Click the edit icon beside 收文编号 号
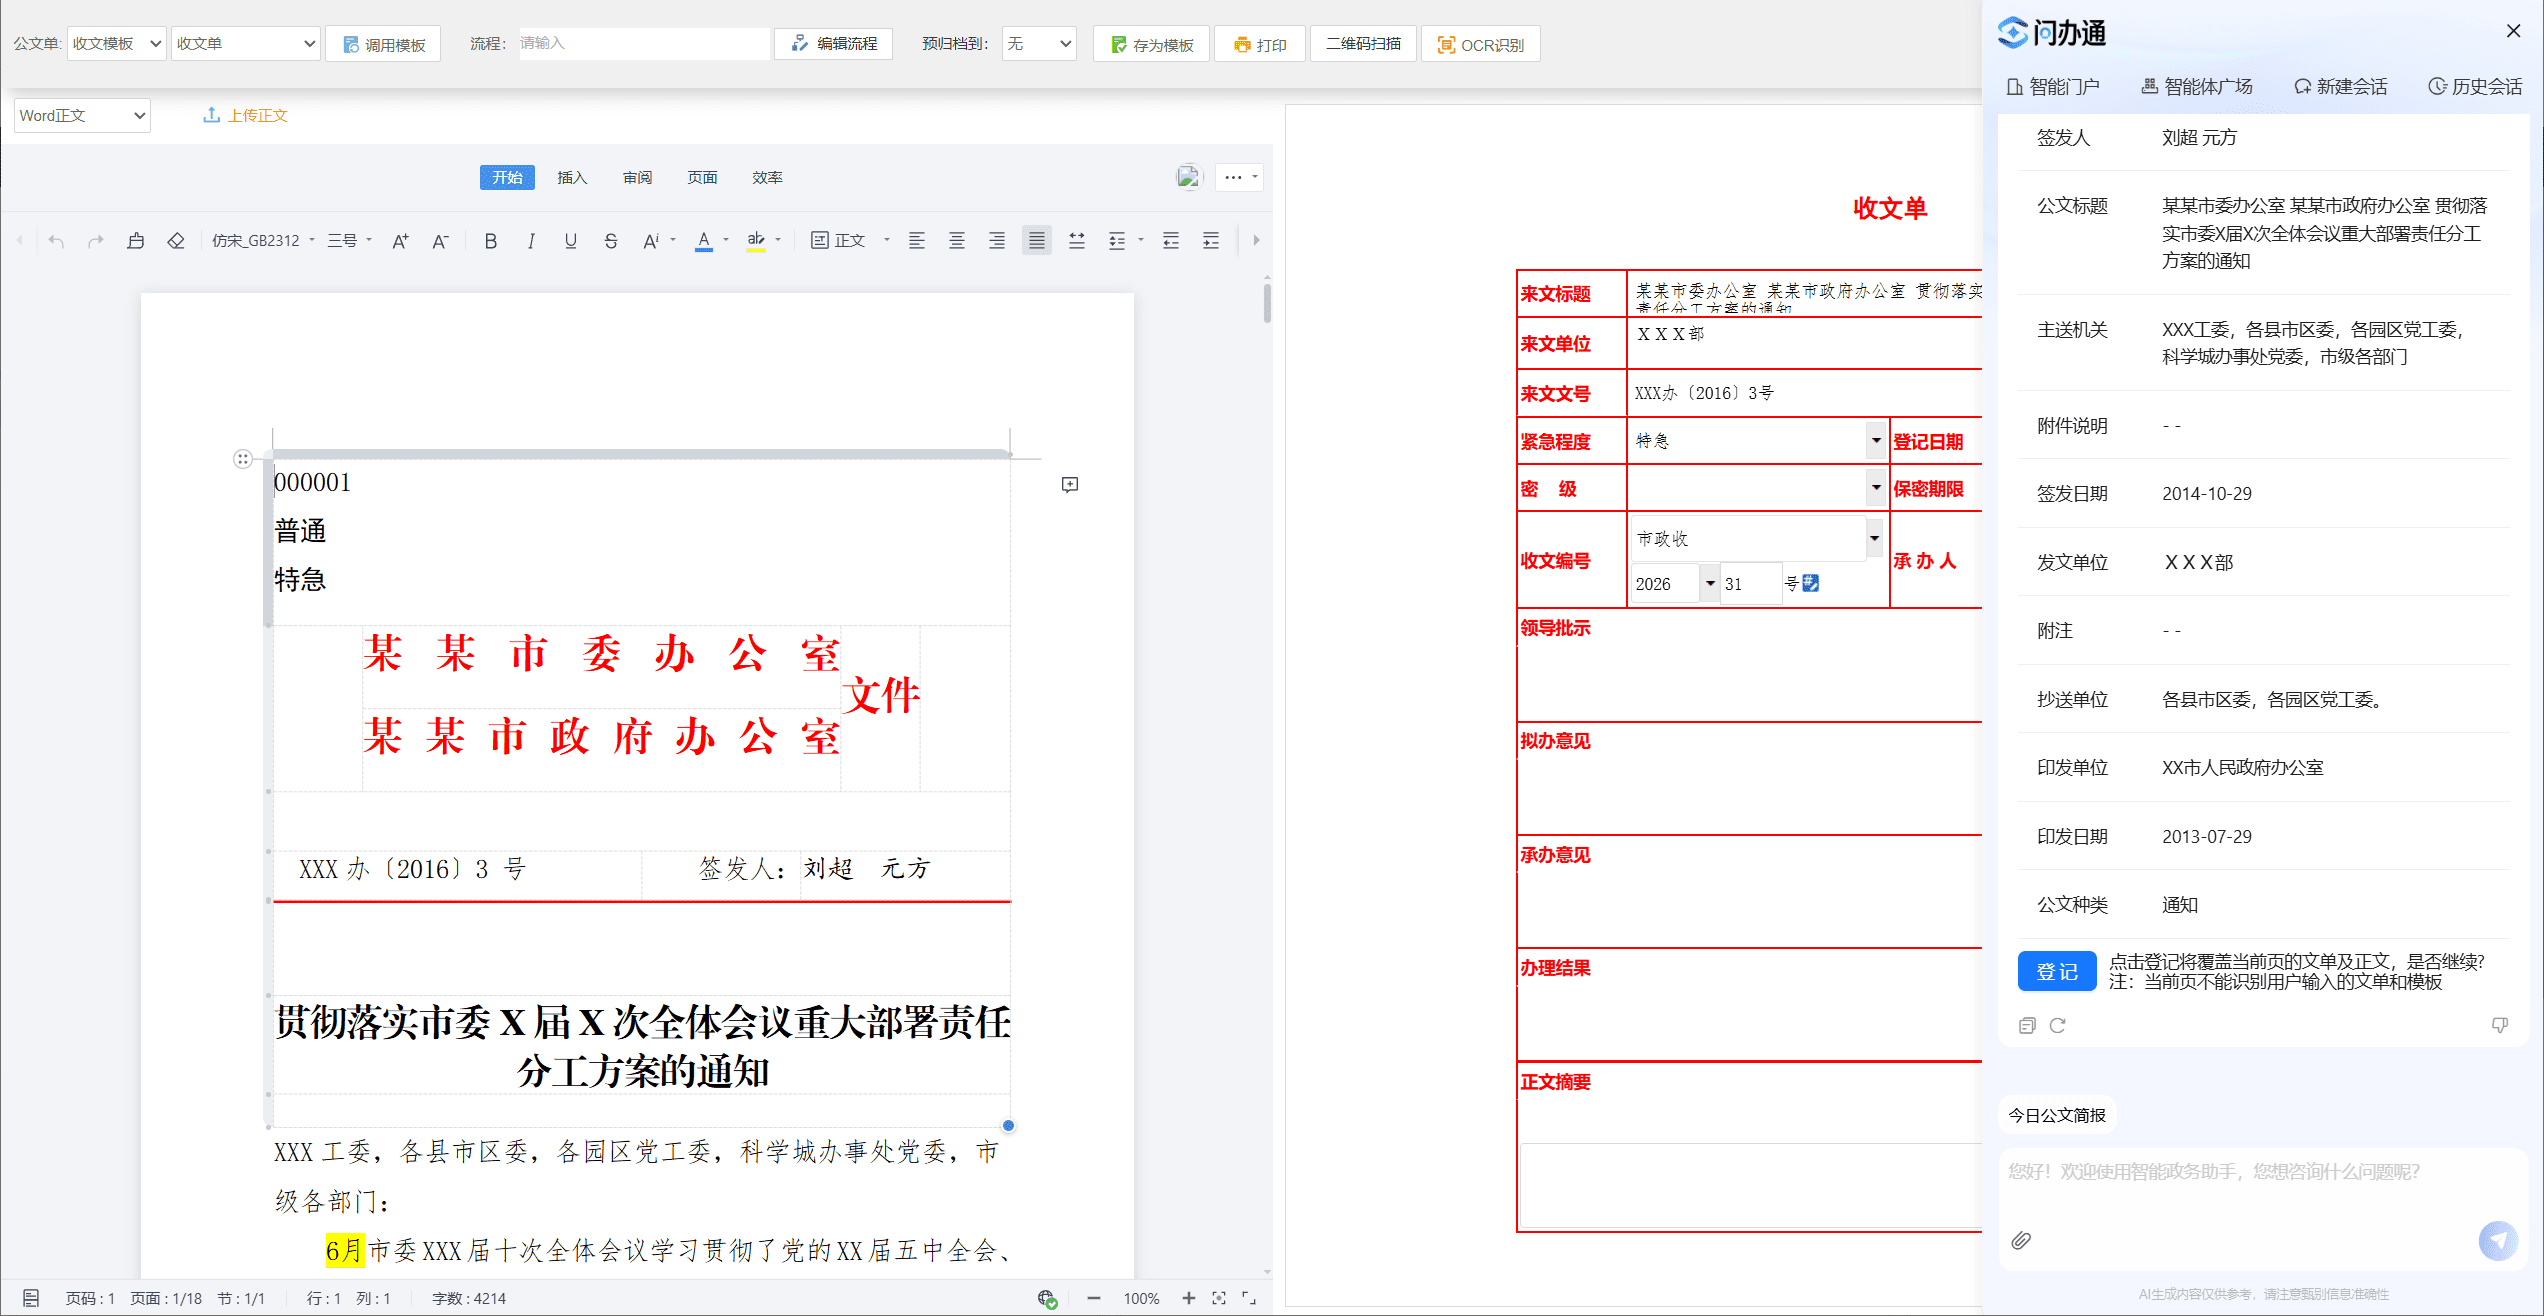 click(1810, 583)
